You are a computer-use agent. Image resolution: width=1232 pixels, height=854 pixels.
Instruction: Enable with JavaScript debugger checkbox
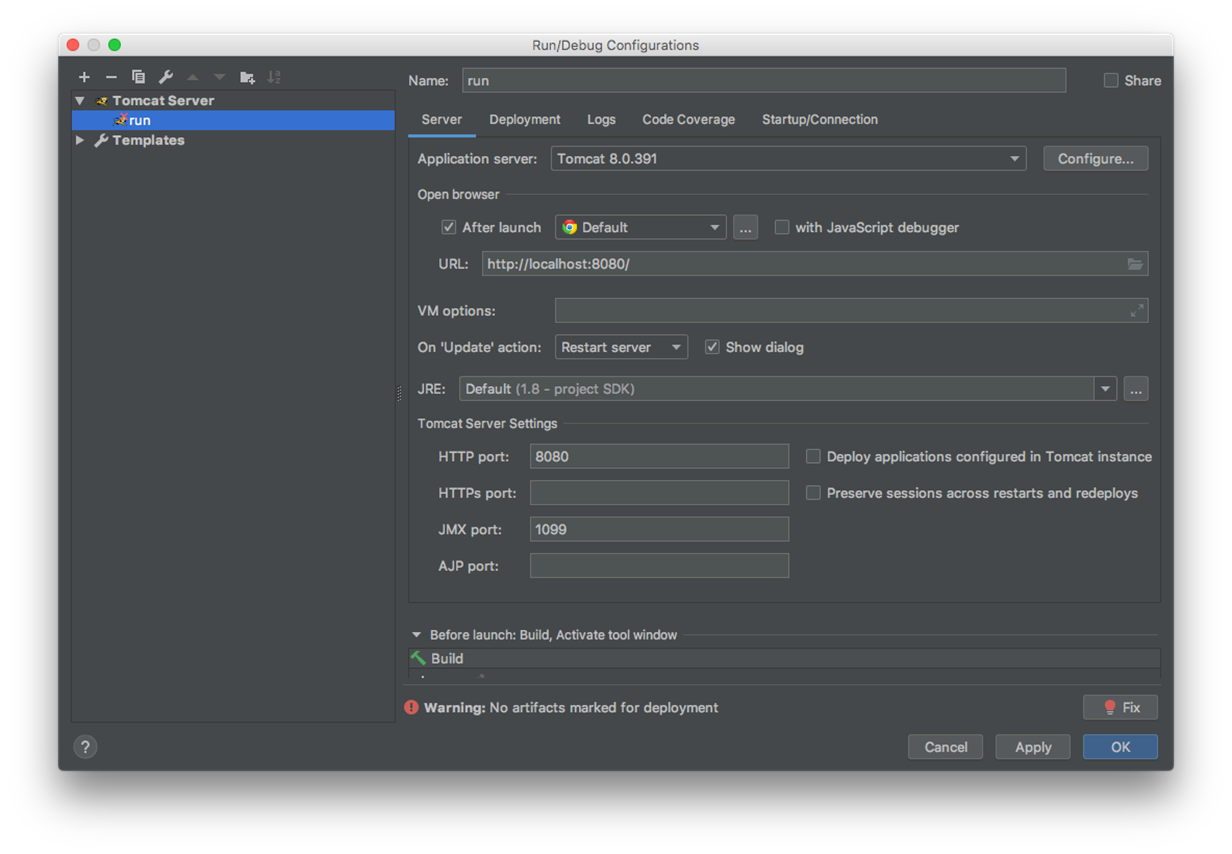click(782, 227)
